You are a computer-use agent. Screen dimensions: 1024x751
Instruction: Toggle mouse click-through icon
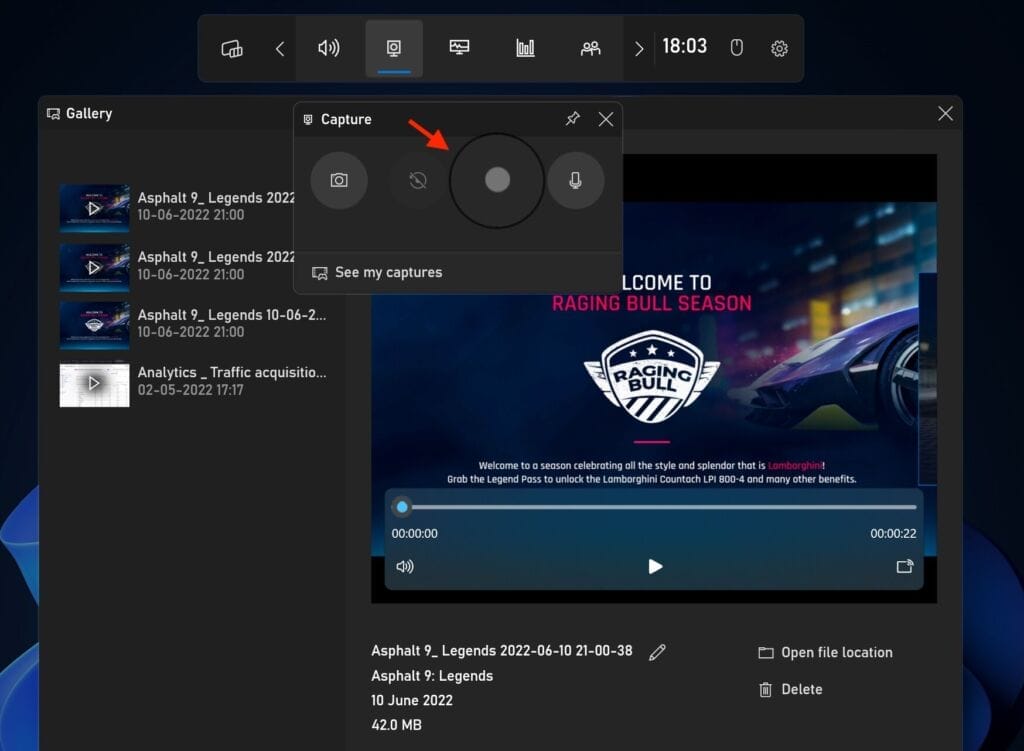[x=736, y=48]
